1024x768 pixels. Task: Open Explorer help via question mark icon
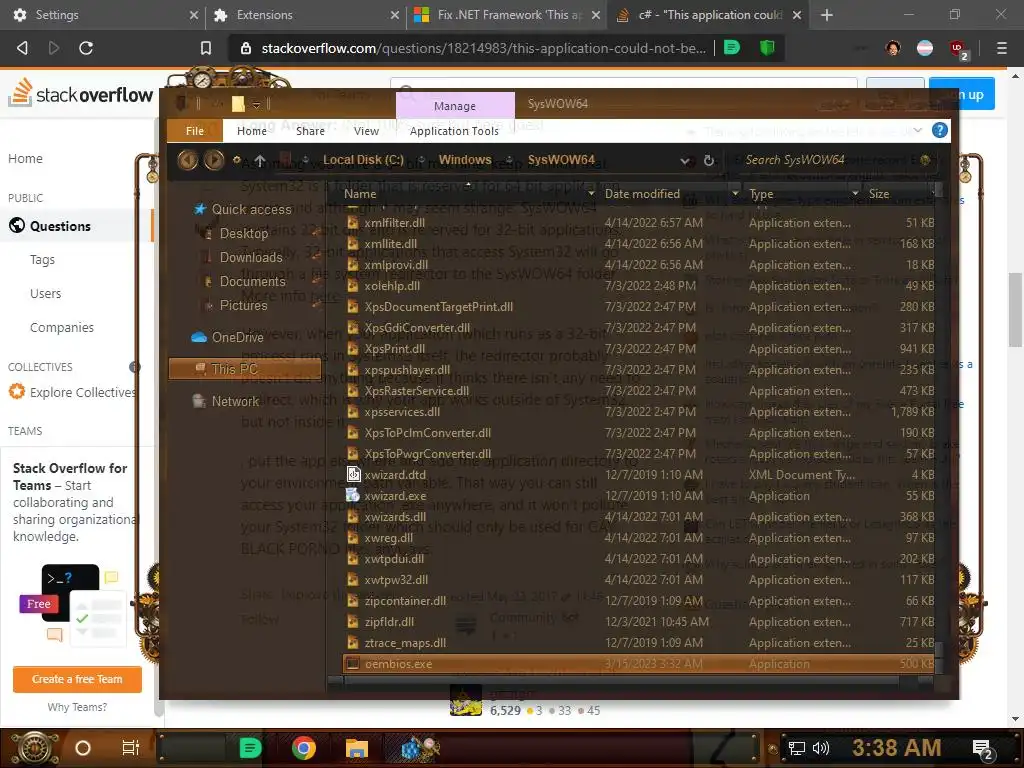click(940, 130)
